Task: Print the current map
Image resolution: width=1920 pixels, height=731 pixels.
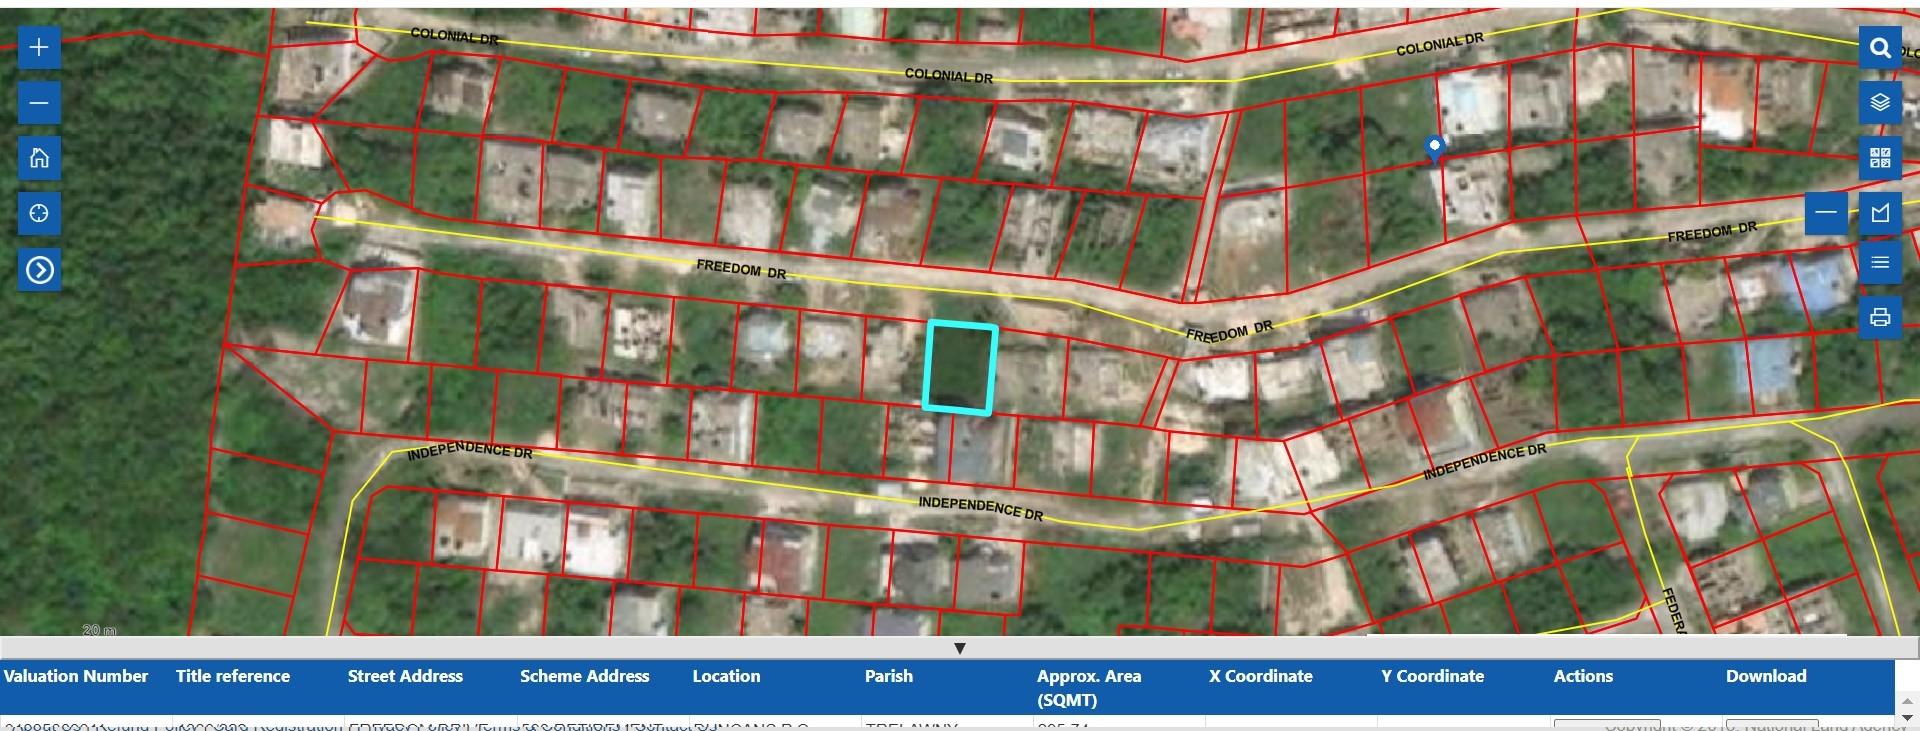Action: [x=1880, y=317]
